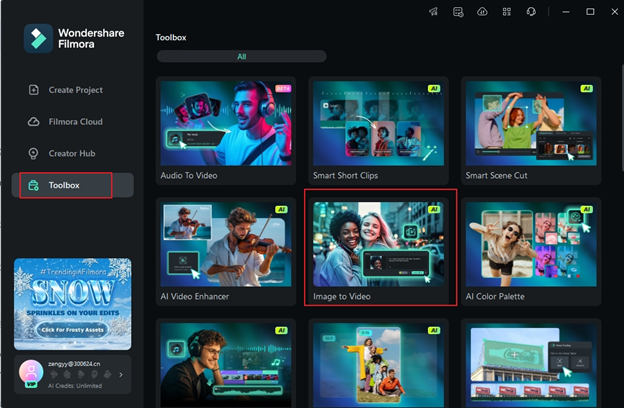This screenshot has height=408, width=624.
Task: Open the Image to Video tool
Action: [380, 250]
